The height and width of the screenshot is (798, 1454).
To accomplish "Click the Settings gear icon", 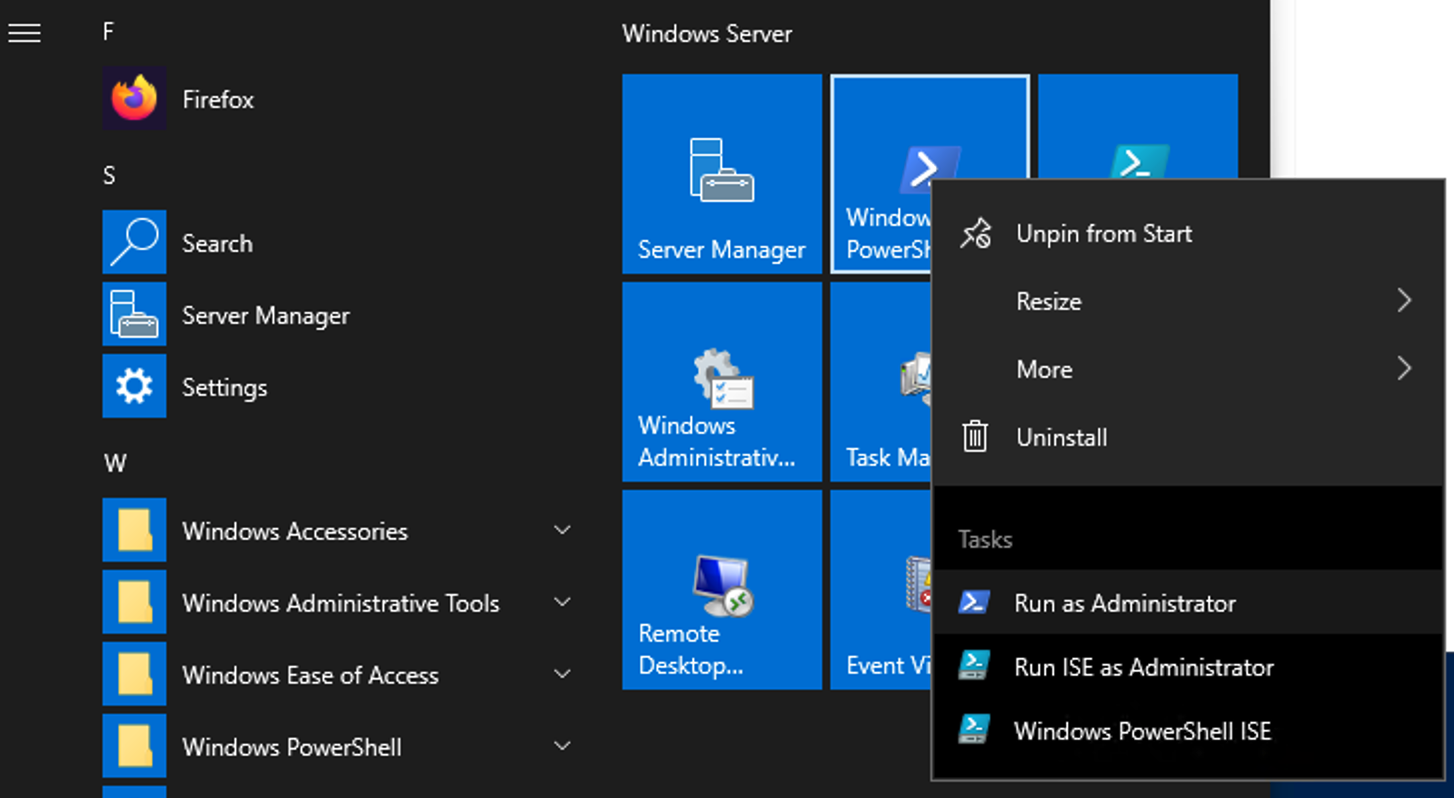I will [x=134, y=387].
